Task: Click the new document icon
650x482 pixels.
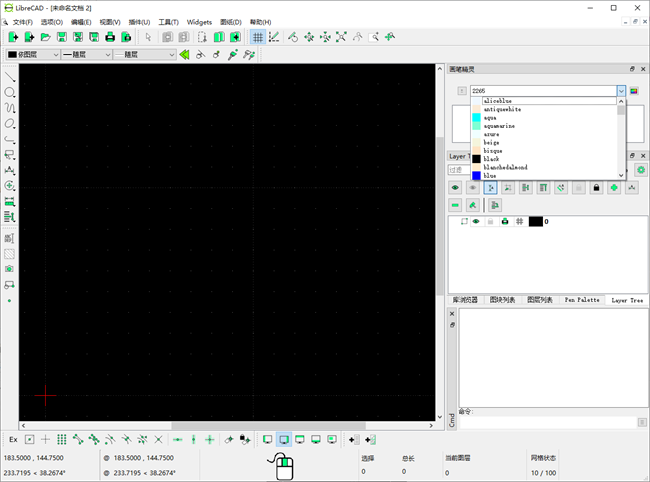Action: point(13,37)
